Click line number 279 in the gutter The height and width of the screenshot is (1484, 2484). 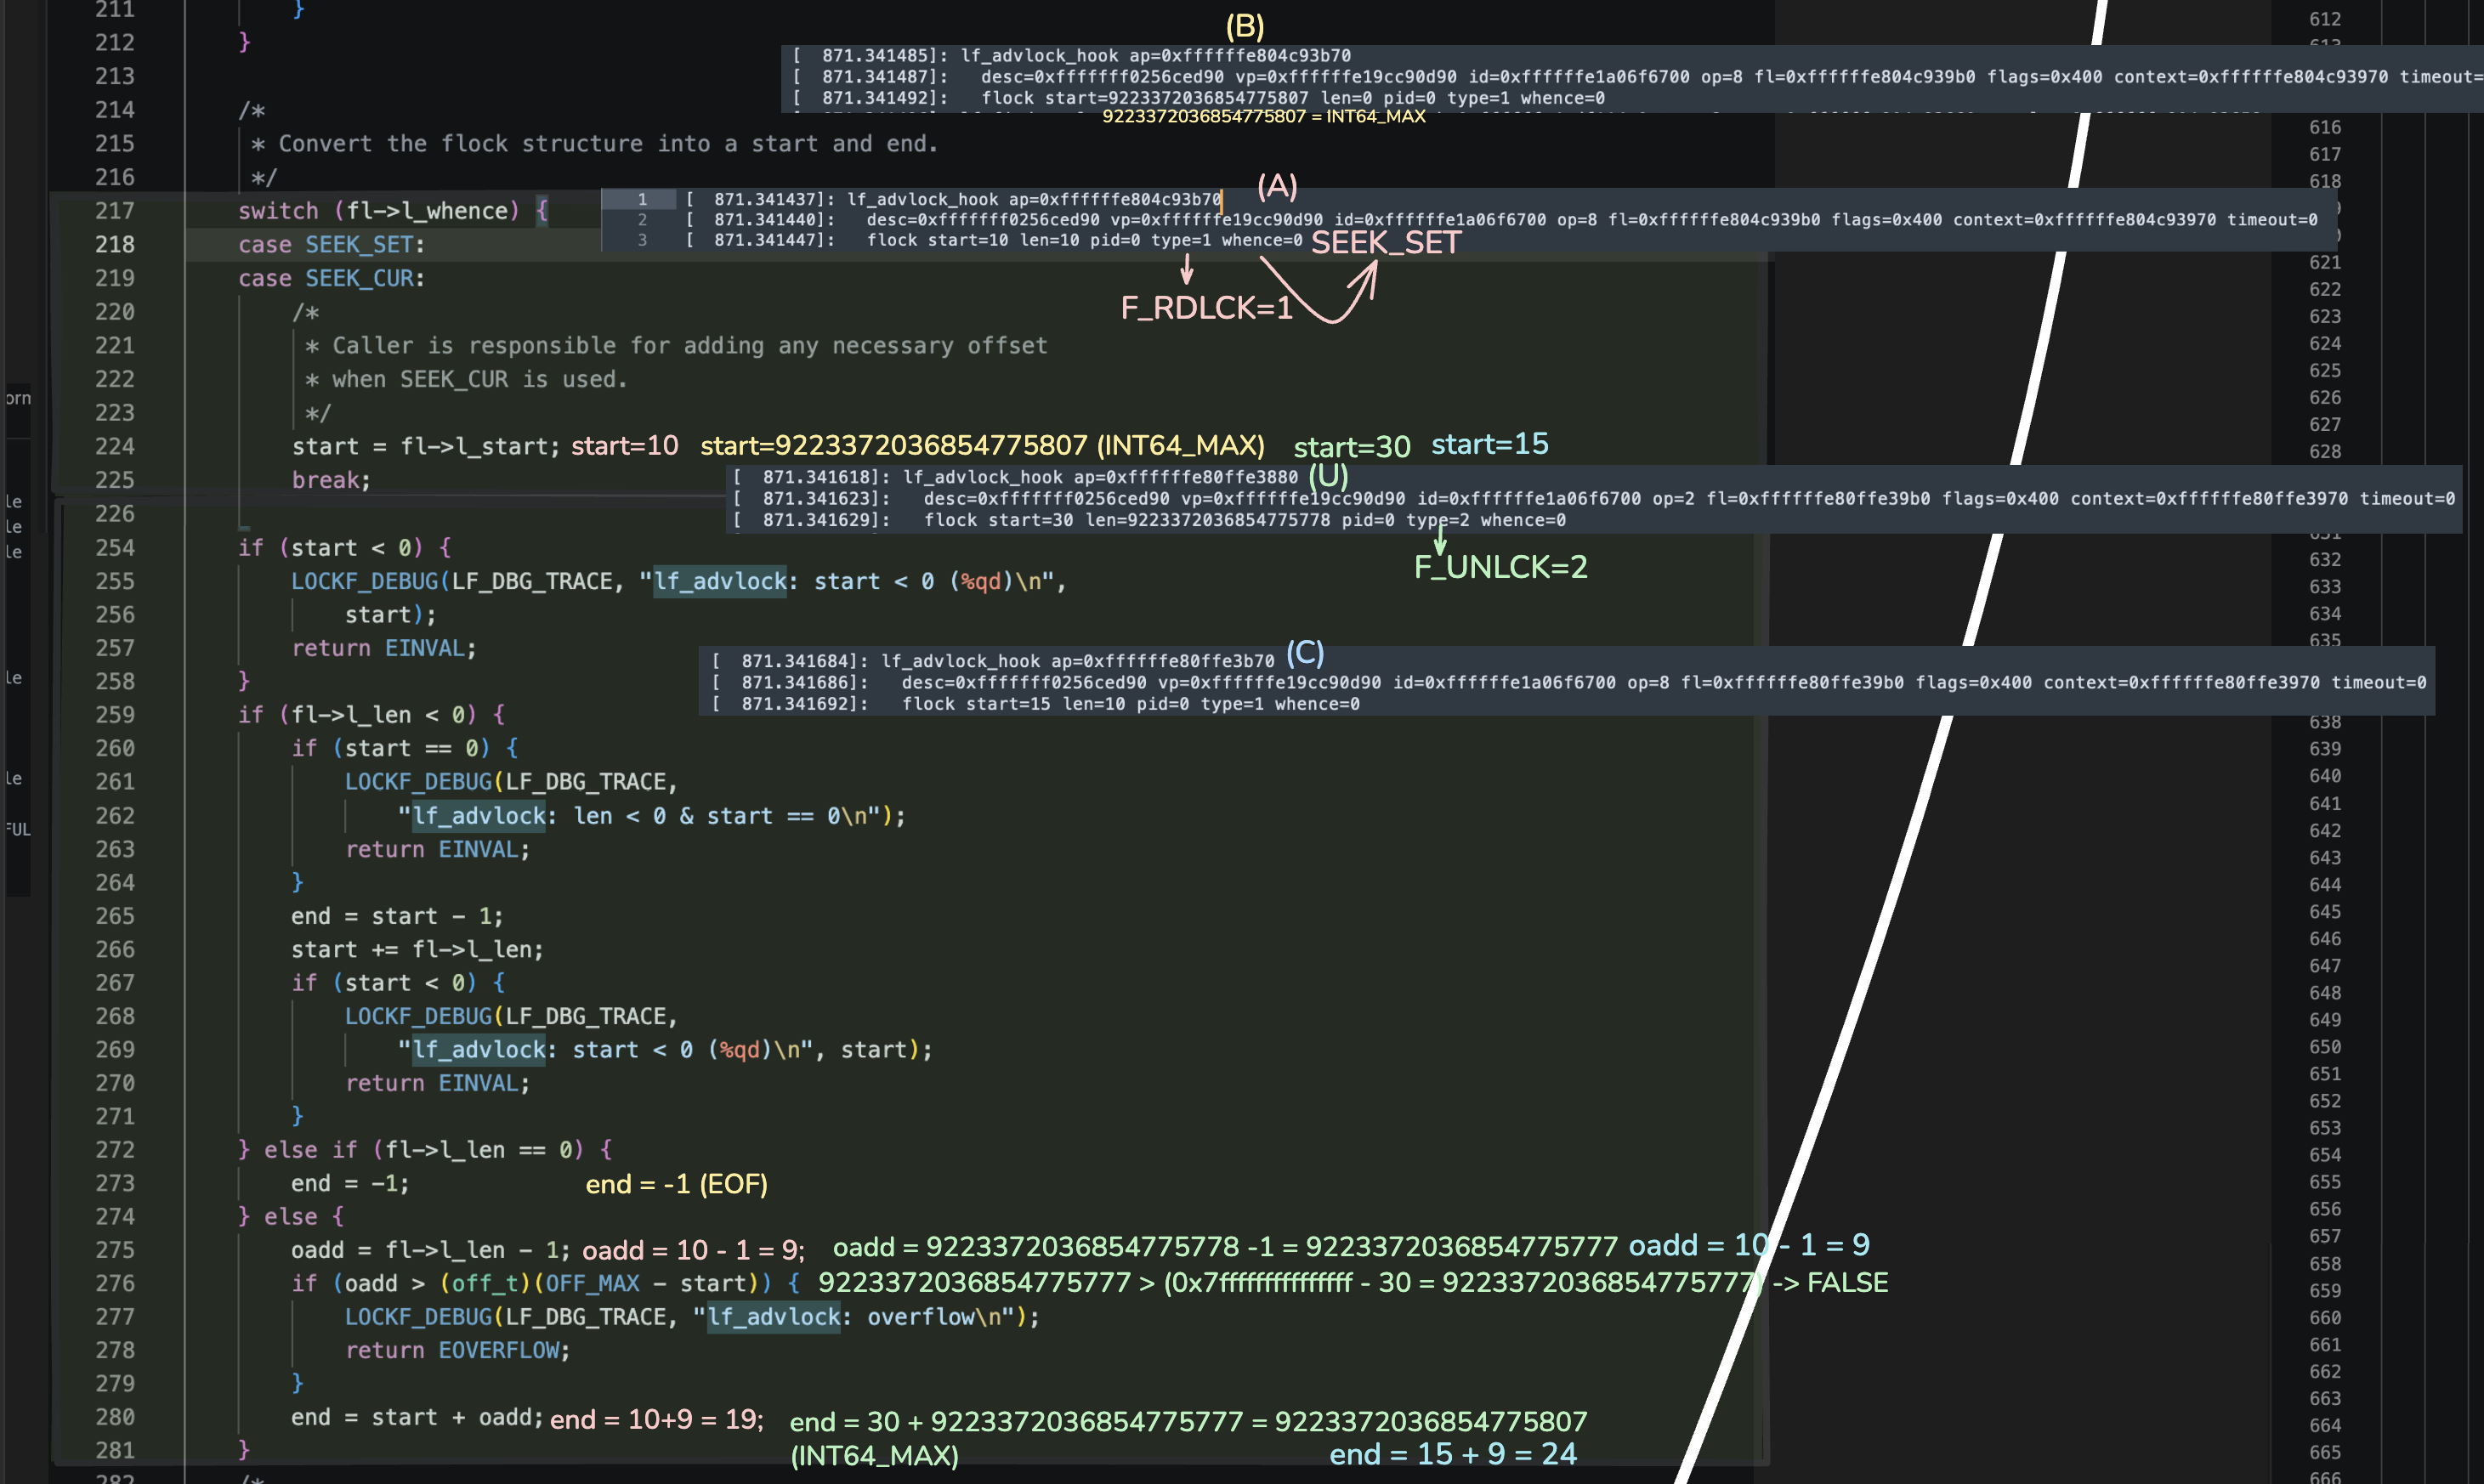point(115,1384)
